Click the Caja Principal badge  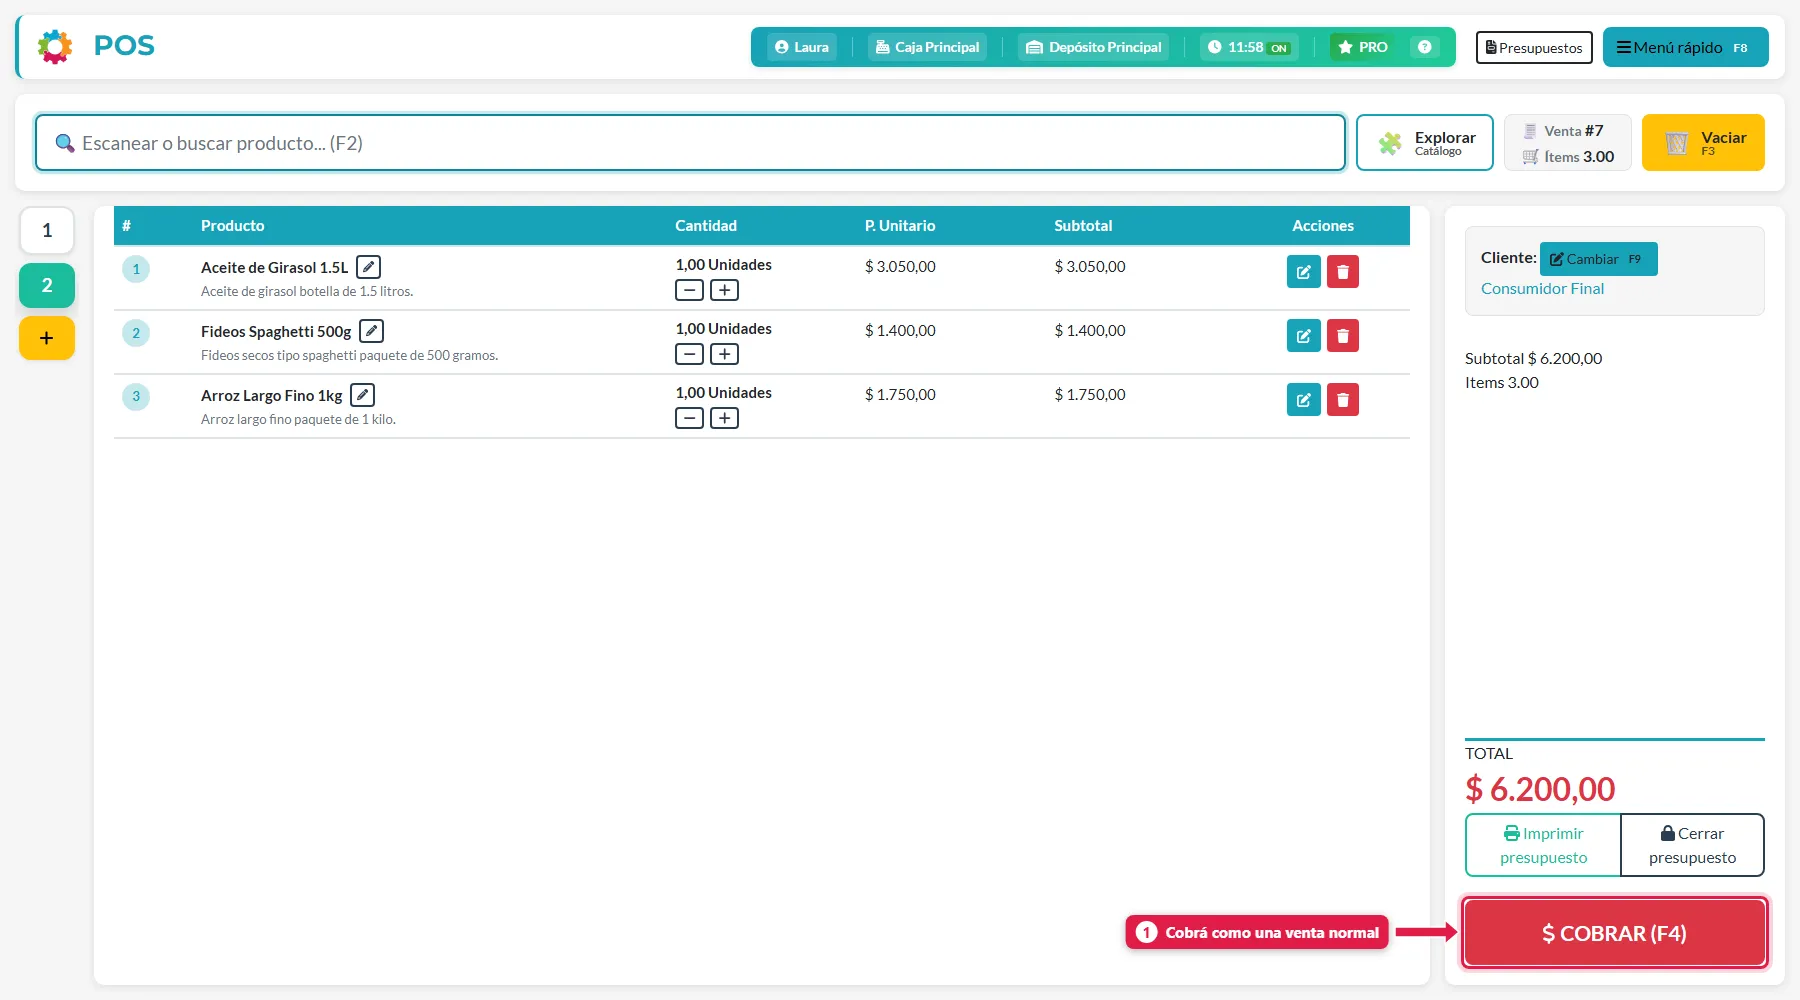[x=927, y=47]
